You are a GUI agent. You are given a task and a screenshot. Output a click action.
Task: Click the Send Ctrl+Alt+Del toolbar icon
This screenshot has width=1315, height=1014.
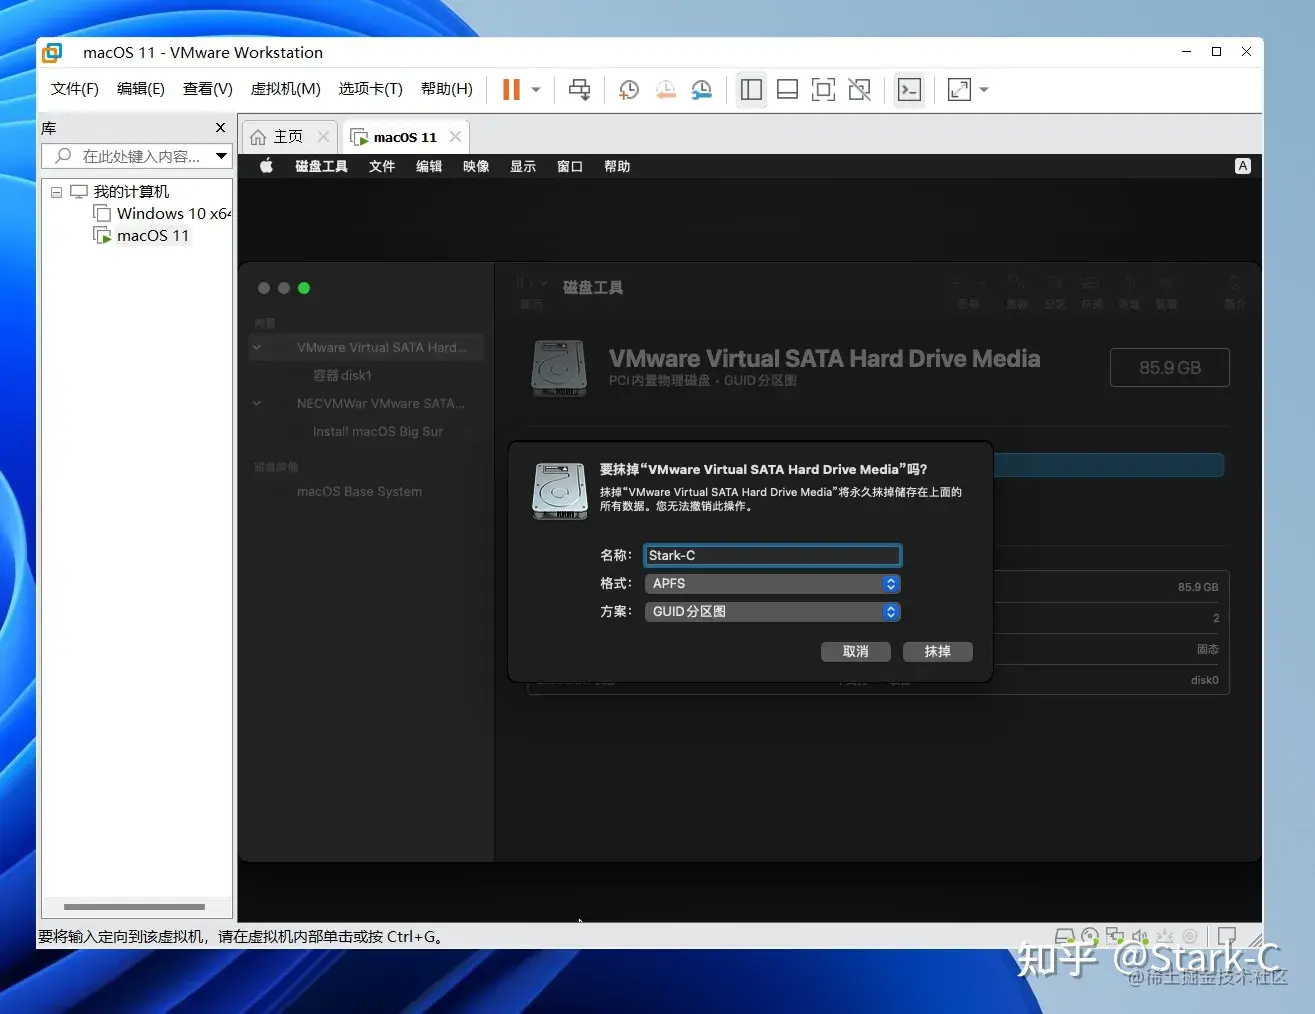click(579, 89)
